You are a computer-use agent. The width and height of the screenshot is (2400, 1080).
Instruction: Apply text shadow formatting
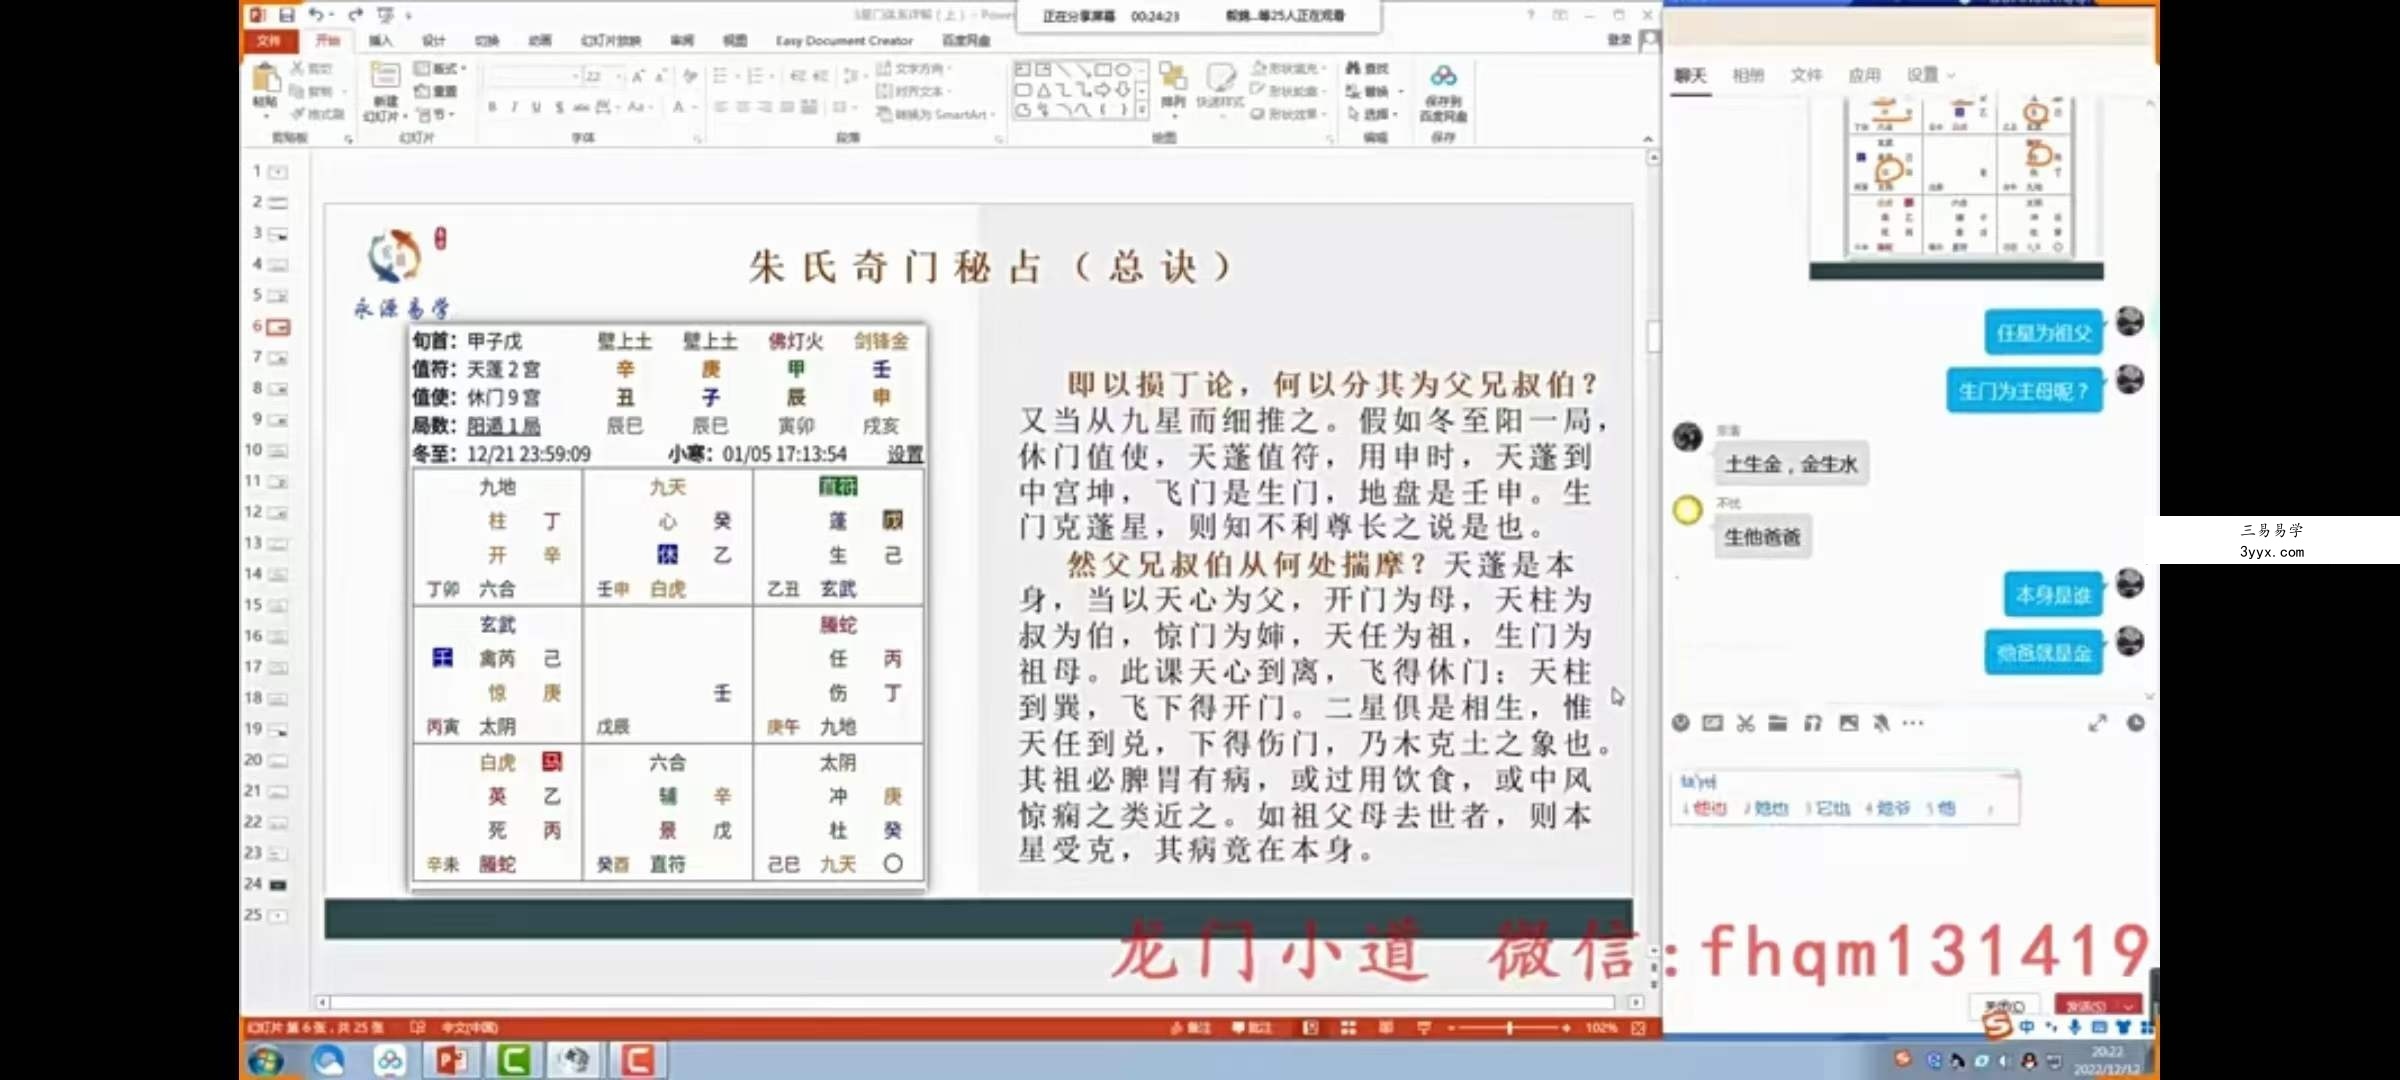point(559,107)
